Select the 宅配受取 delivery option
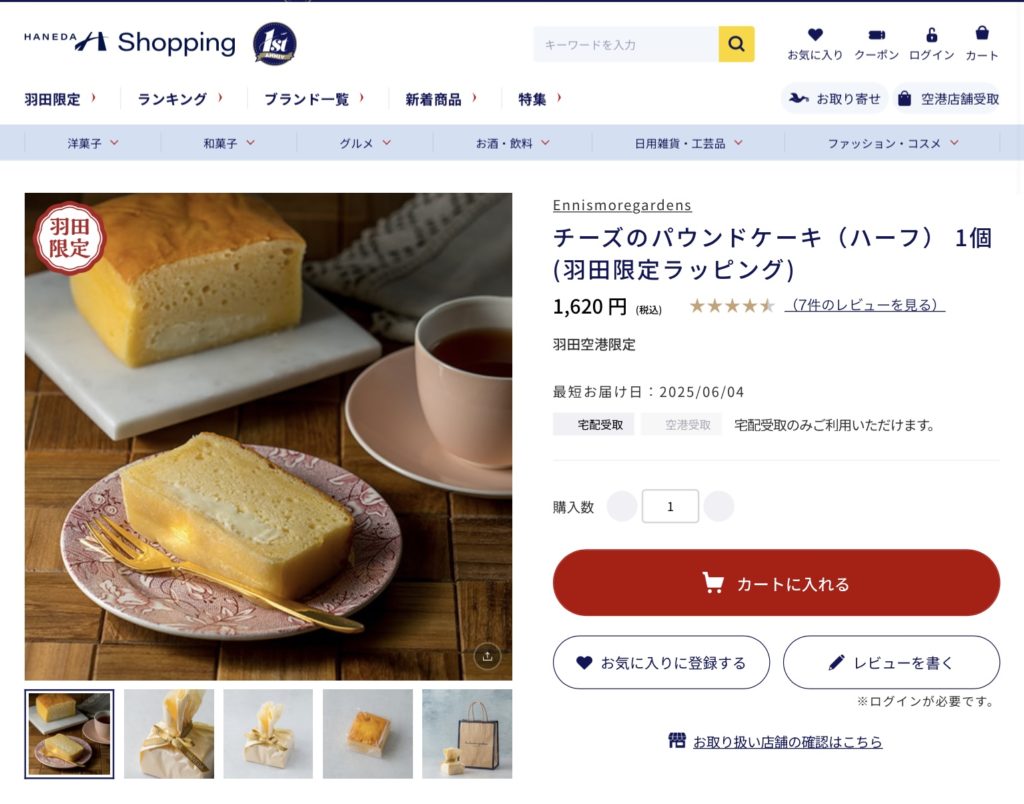This screenshot has width=1024, height=804. (600, 425)
